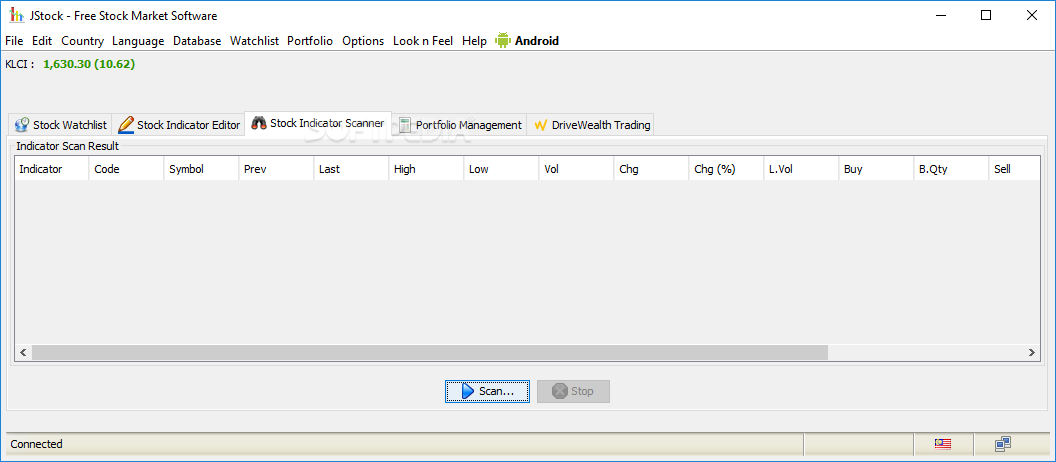
Task: Open the Edit menu
Action: click(42, 41)
